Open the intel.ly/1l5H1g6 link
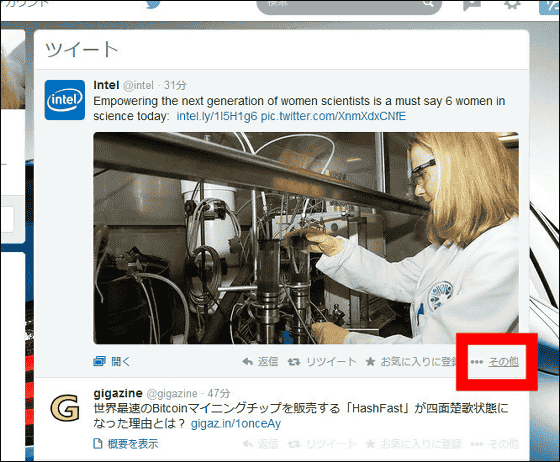 point(217,116)
